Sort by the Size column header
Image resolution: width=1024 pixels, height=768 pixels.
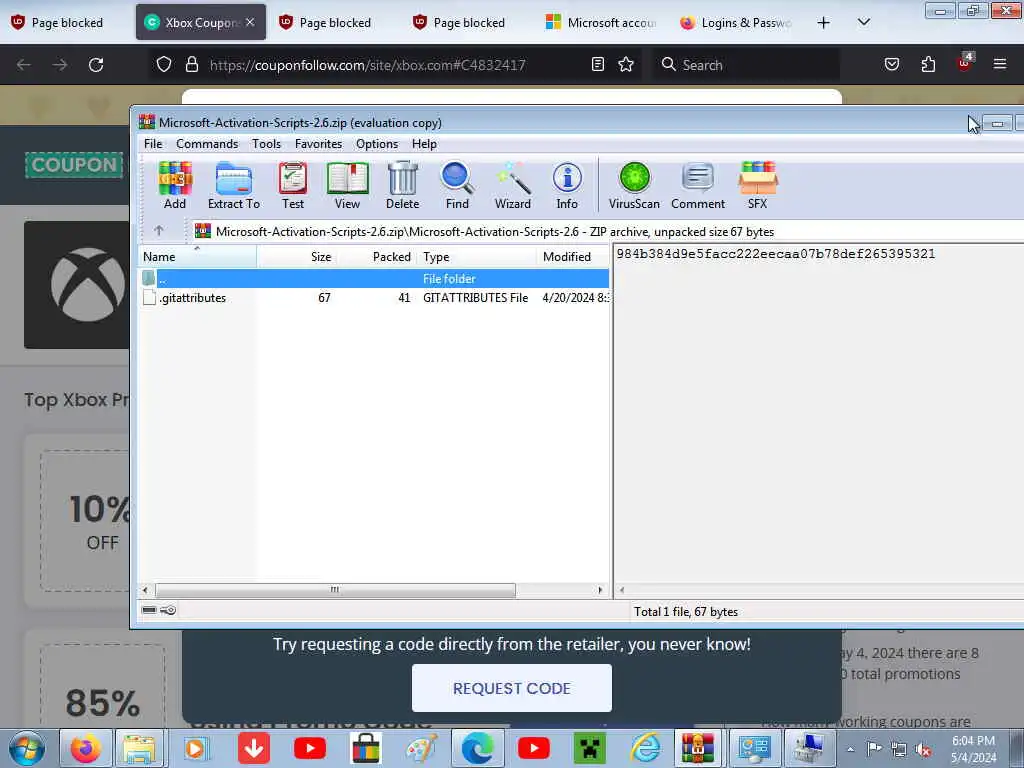coord(296,257)
